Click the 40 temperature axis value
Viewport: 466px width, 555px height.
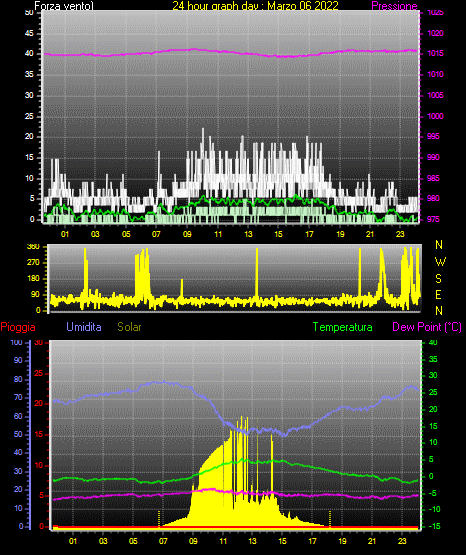pos(433,343)
